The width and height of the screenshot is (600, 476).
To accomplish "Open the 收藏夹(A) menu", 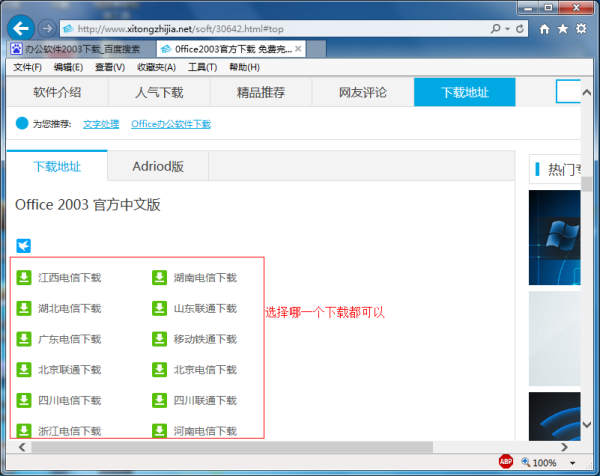I will (156, 67).
